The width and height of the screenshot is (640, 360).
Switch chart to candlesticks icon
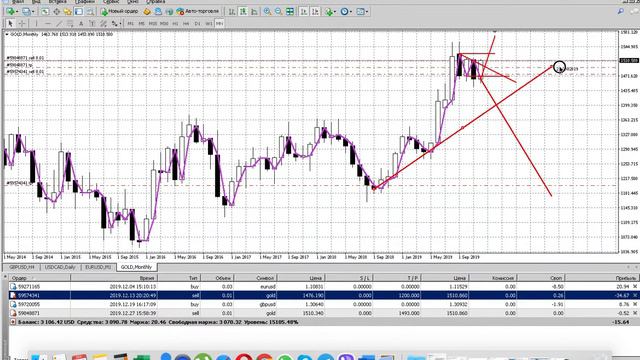243,12
